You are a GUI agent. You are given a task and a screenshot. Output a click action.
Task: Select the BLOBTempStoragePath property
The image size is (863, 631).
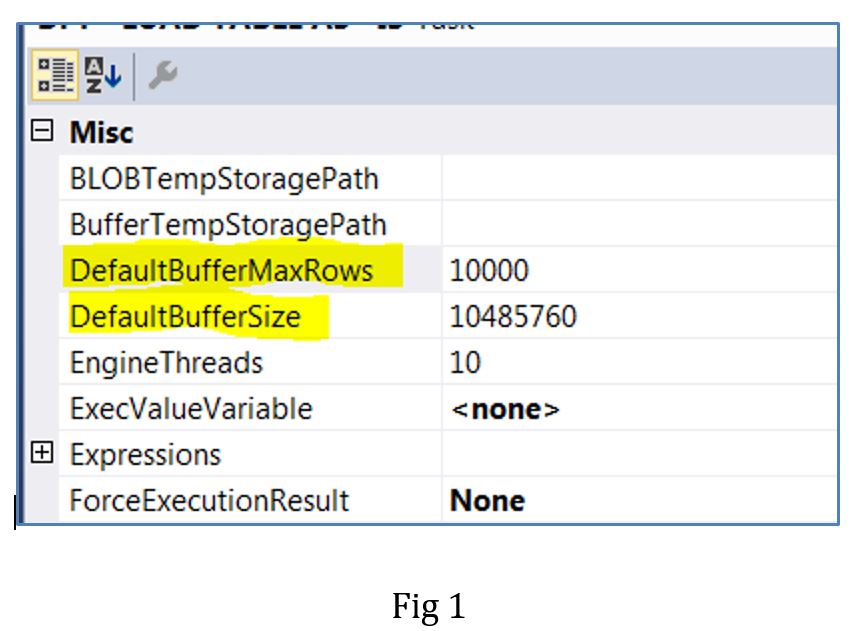224,180
